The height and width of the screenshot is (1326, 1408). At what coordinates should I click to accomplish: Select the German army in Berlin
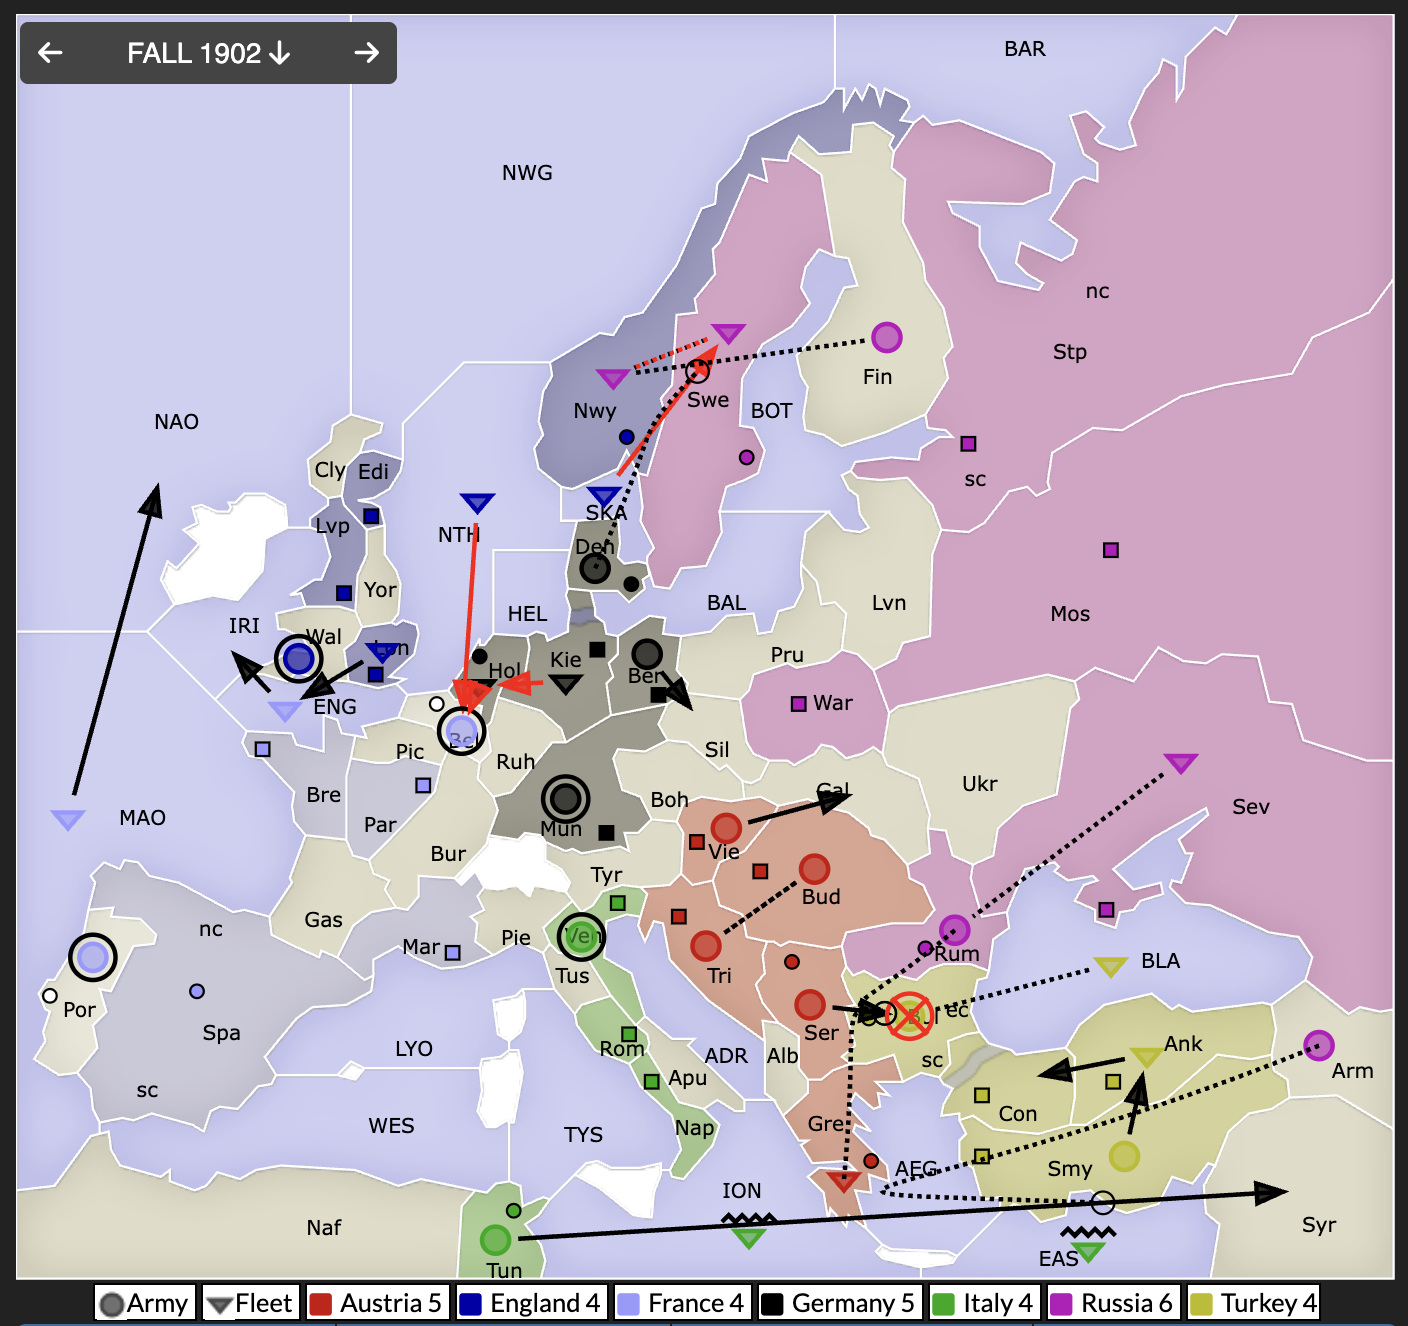click(x=647, y=654)
